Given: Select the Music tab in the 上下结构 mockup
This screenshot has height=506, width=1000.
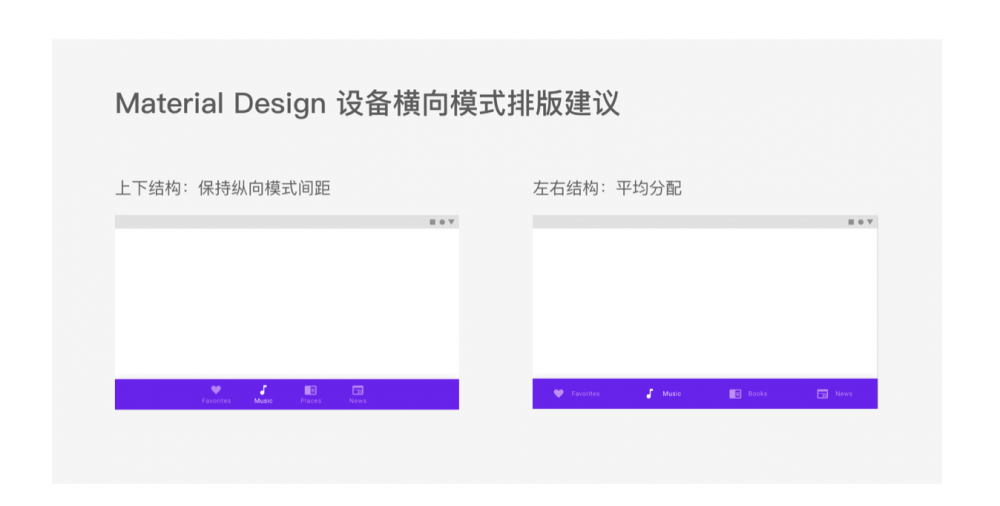Looking at the screenshot, I should [263, 394].
